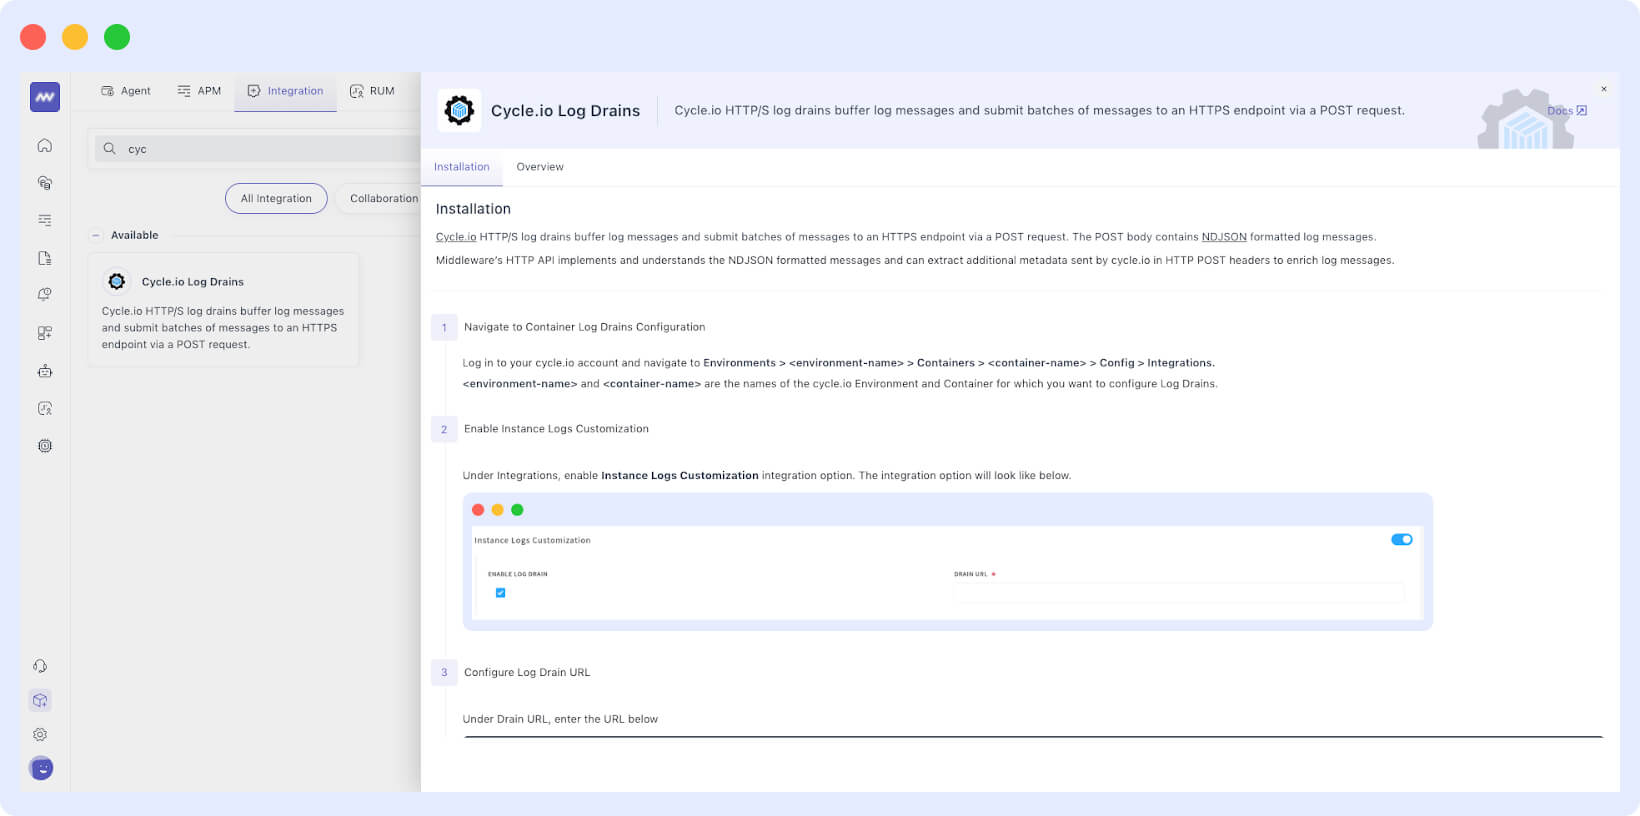Open the dashboard widgets plus icon
This screenshot has height=816, width=1640.
[x=45, y=333]
